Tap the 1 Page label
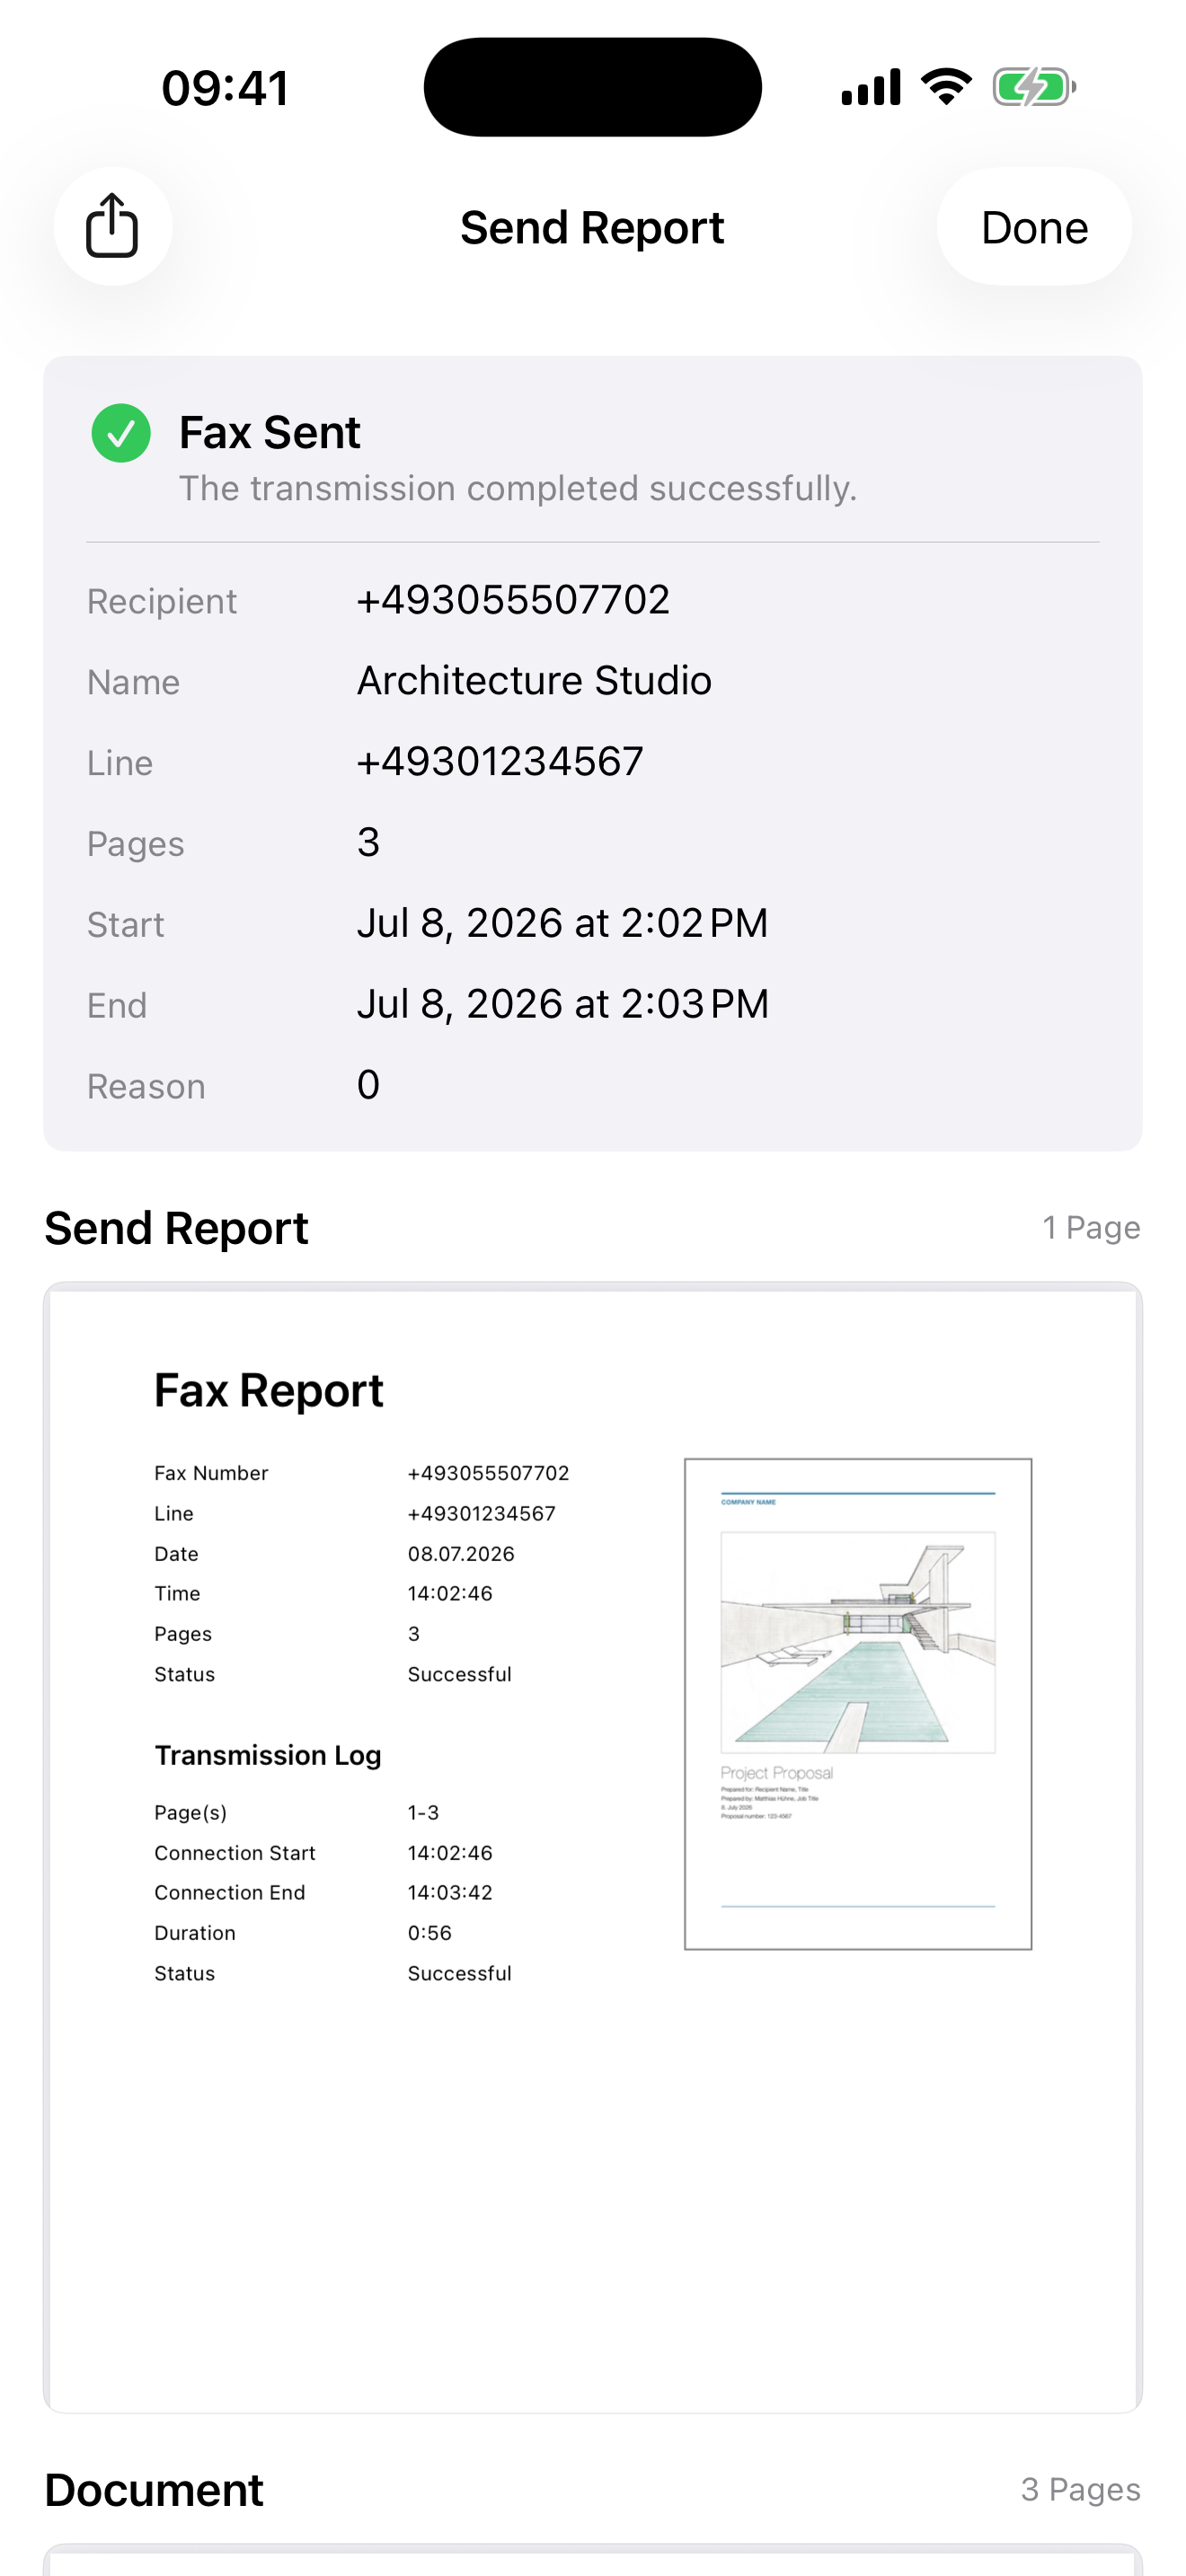The width and height of the screenshot is (1186, 2576). coord(1091,1228)
